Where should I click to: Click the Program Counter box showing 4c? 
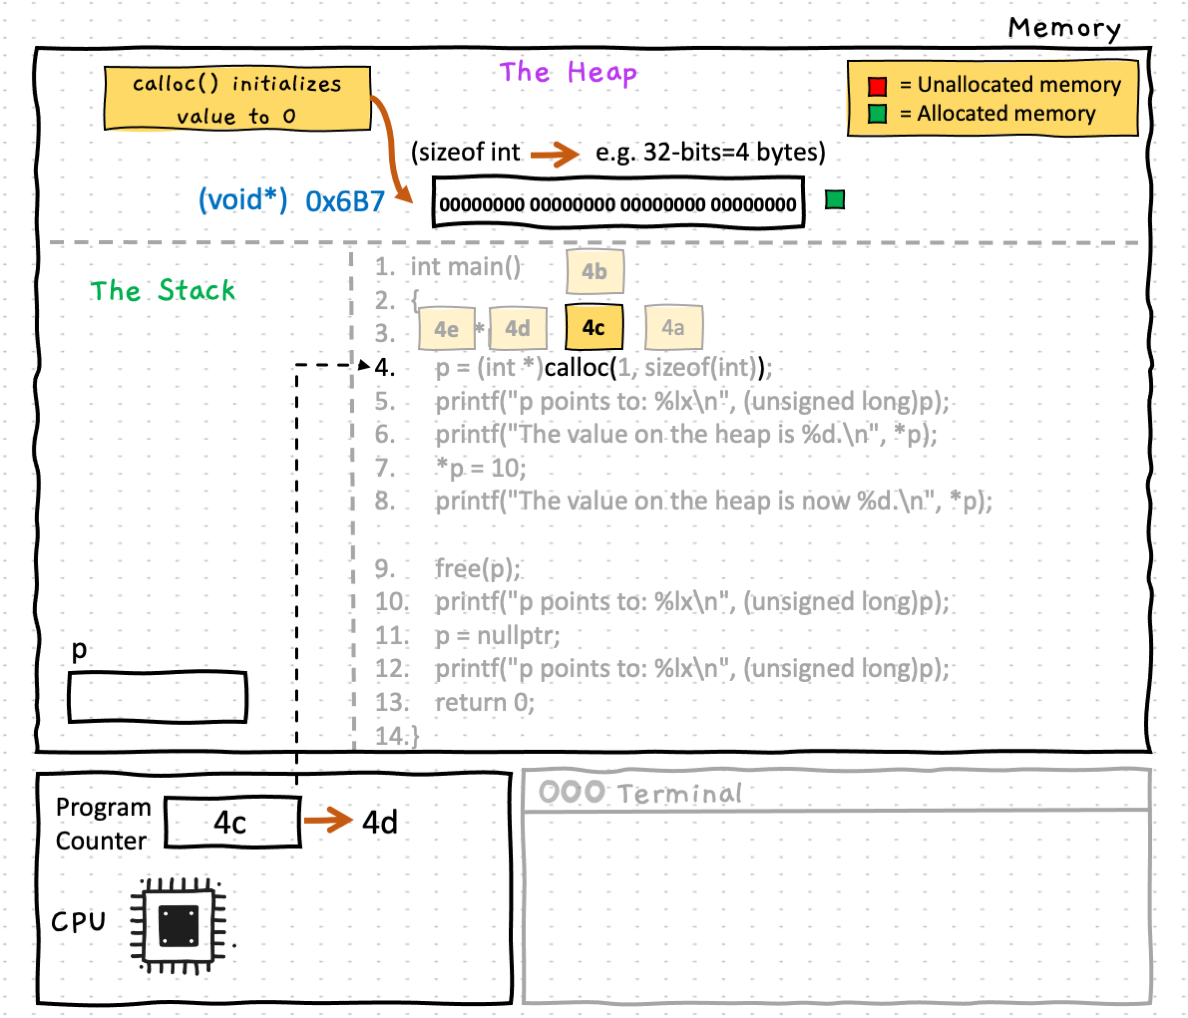(233, 822)
